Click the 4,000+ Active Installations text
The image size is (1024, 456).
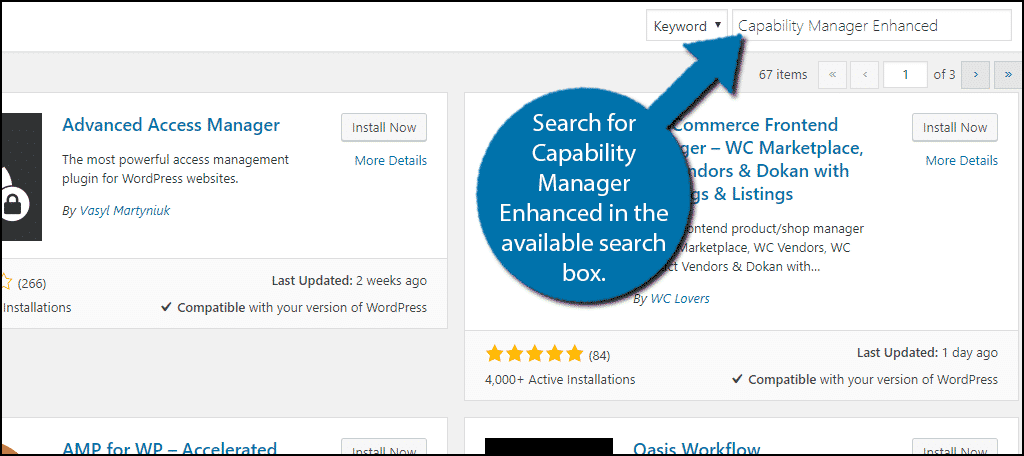click(560, 379)
